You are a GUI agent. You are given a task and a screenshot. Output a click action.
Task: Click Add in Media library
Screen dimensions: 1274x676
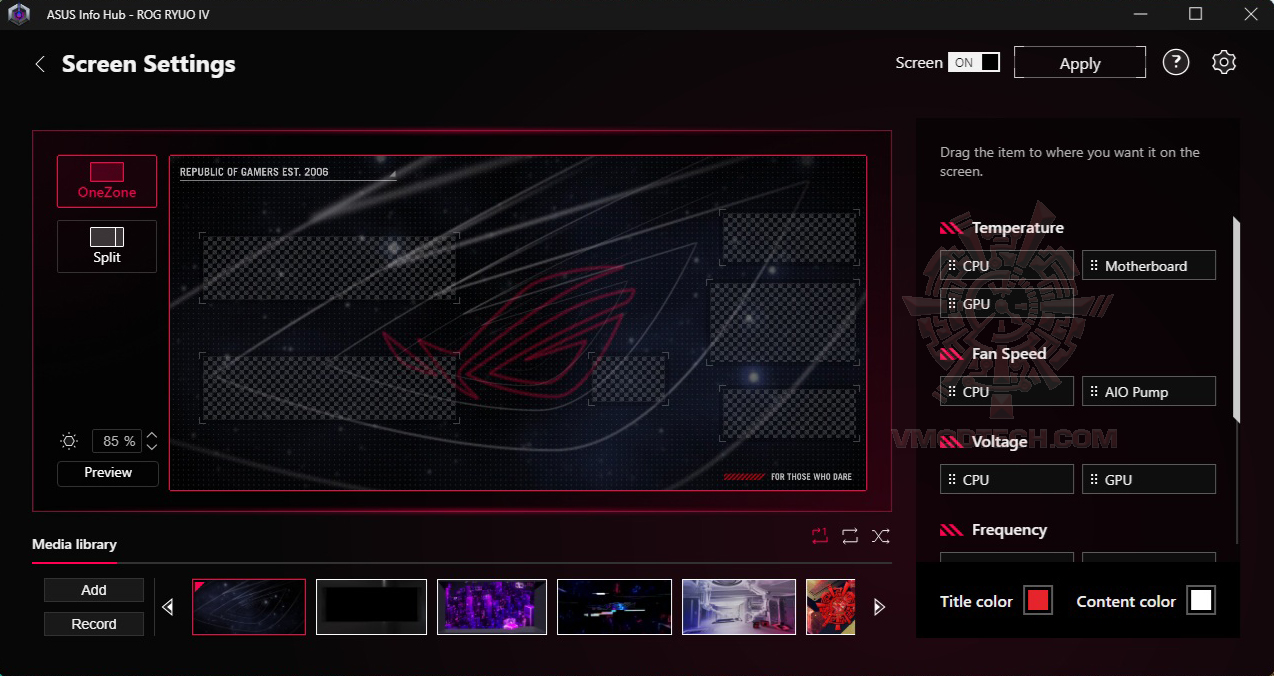[94, 590]
